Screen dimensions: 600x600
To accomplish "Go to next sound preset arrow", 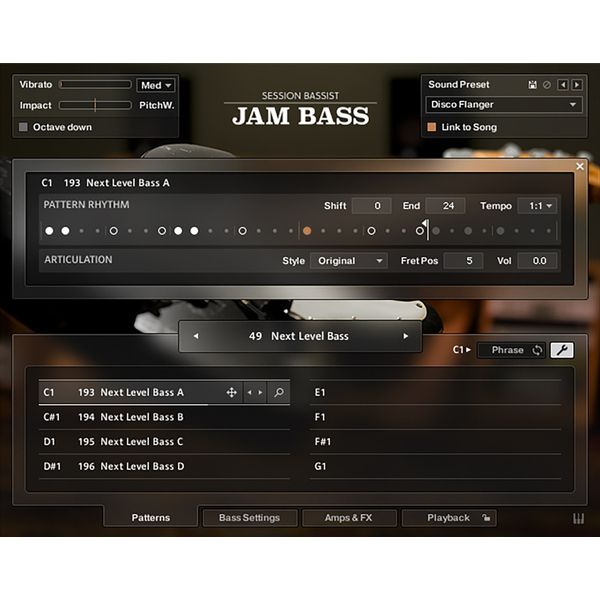I will click(x=577, y=85).
